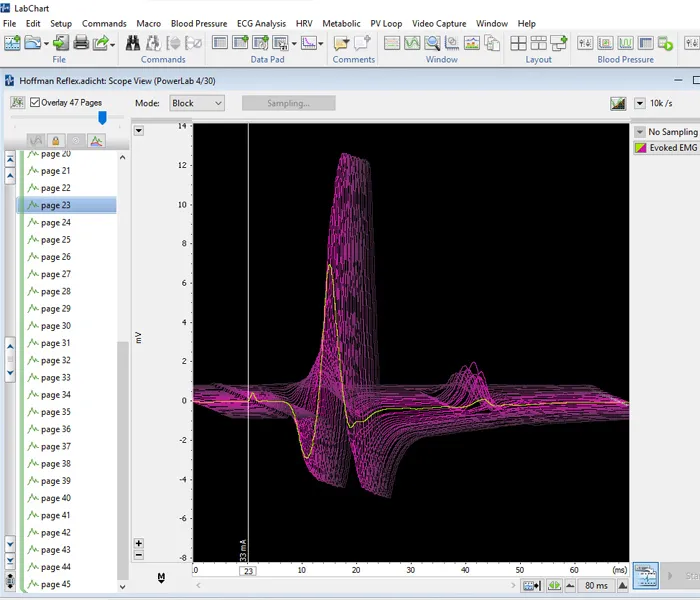This screenshot has height=600, width=700.
Task: Open the Mode Block dropdown
Action: 195,103
